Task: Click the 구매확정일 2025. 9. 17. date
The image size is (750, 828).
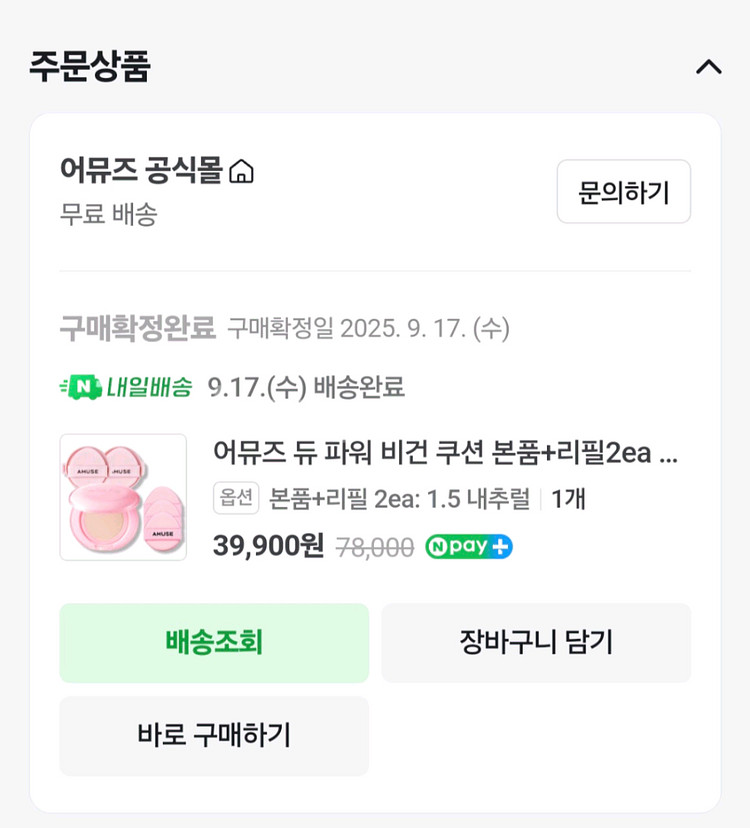Action: point(368,327)
